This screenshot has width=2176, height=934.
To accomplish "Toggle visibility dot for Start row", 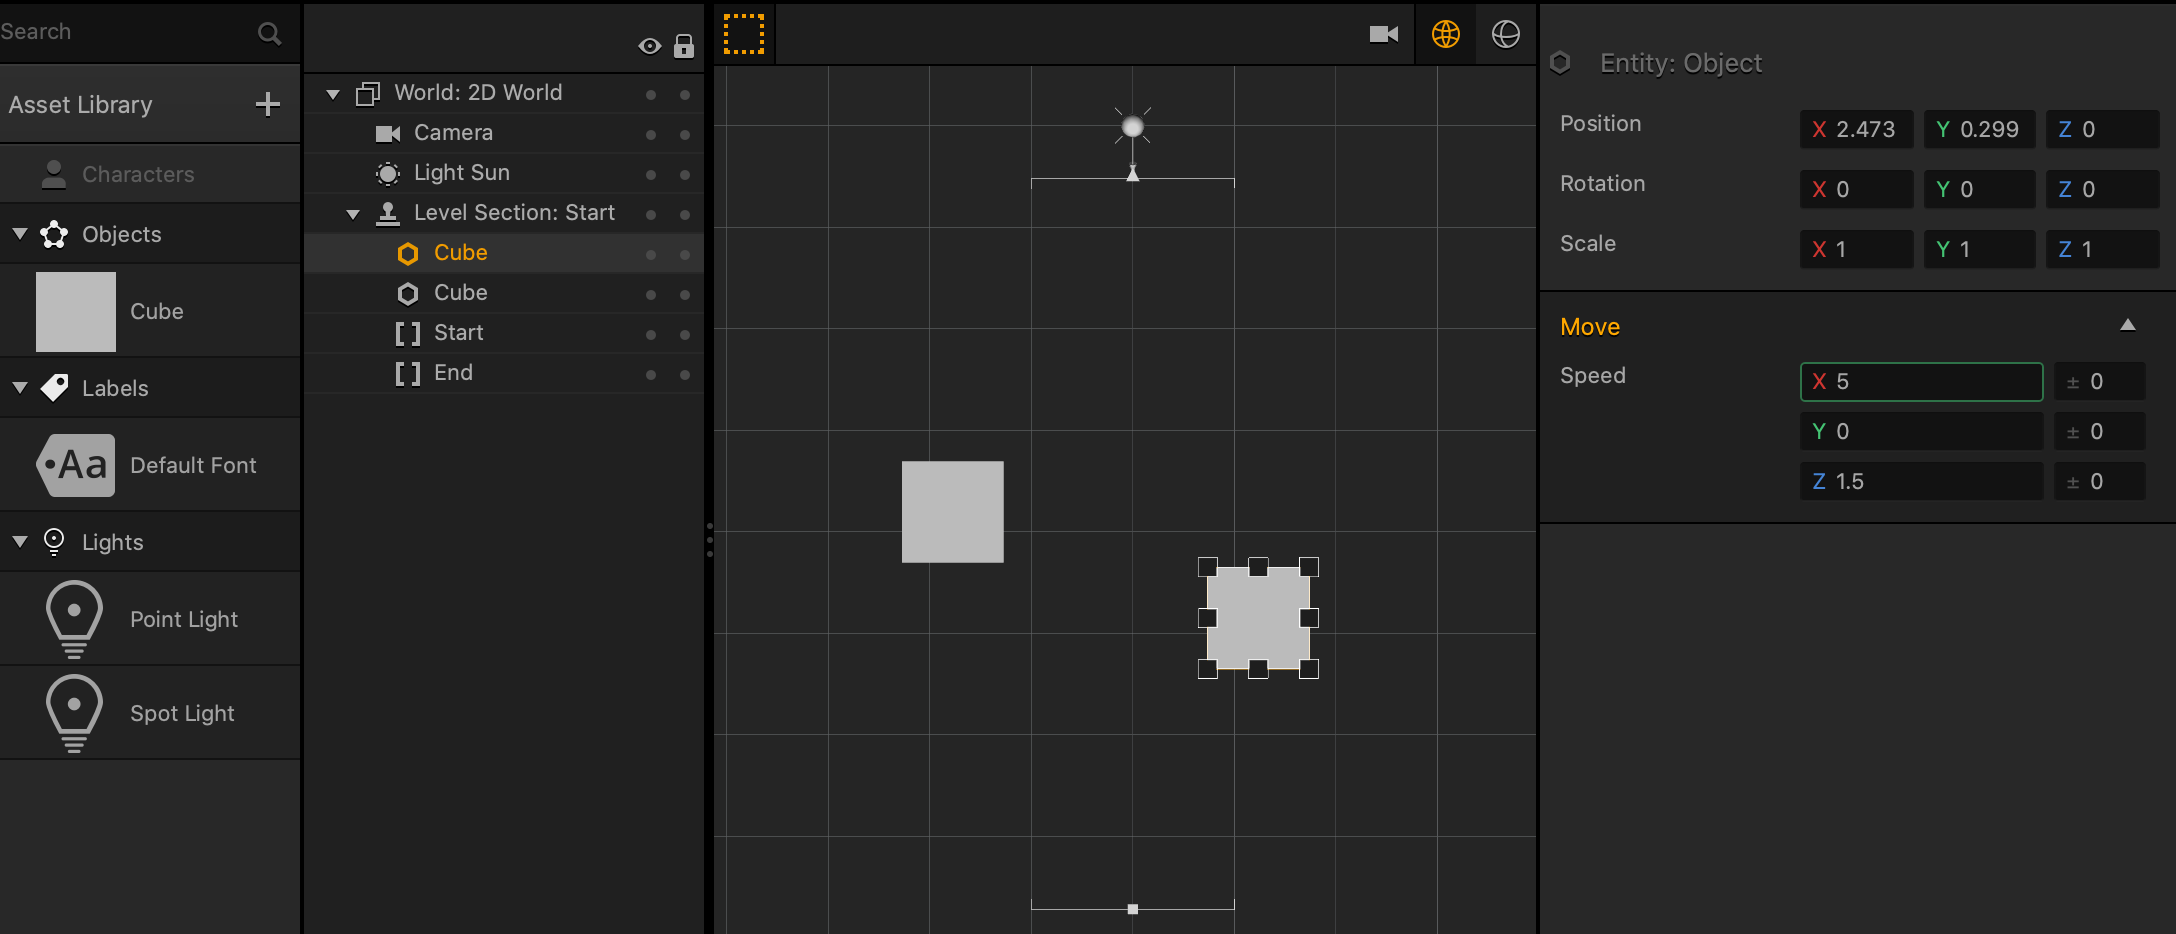I will tap(651, 335).
